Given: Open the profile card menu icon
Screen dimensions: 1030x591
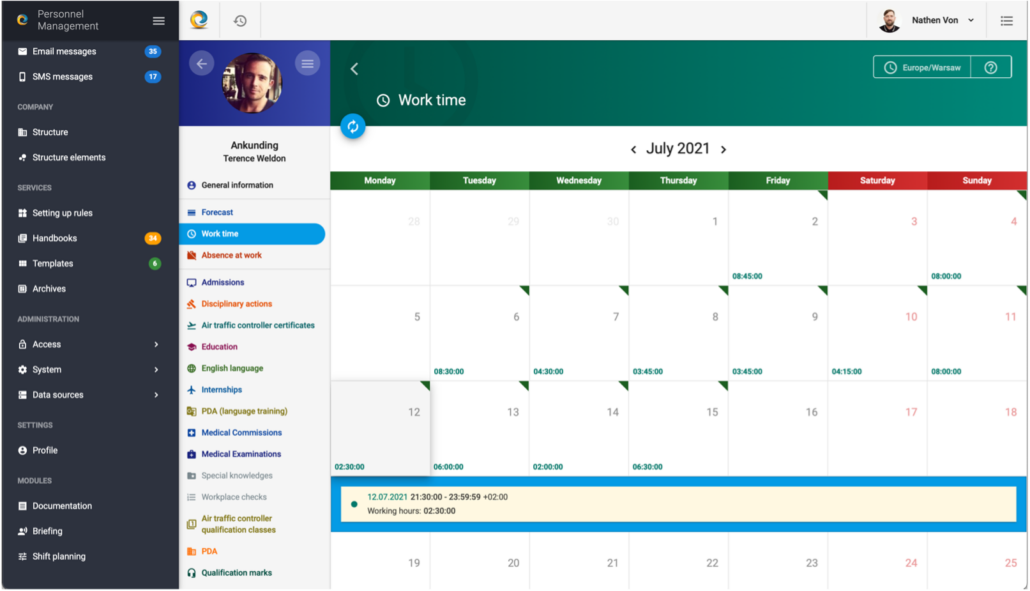Looking at the screenshot, I should [x=307, y=64].
